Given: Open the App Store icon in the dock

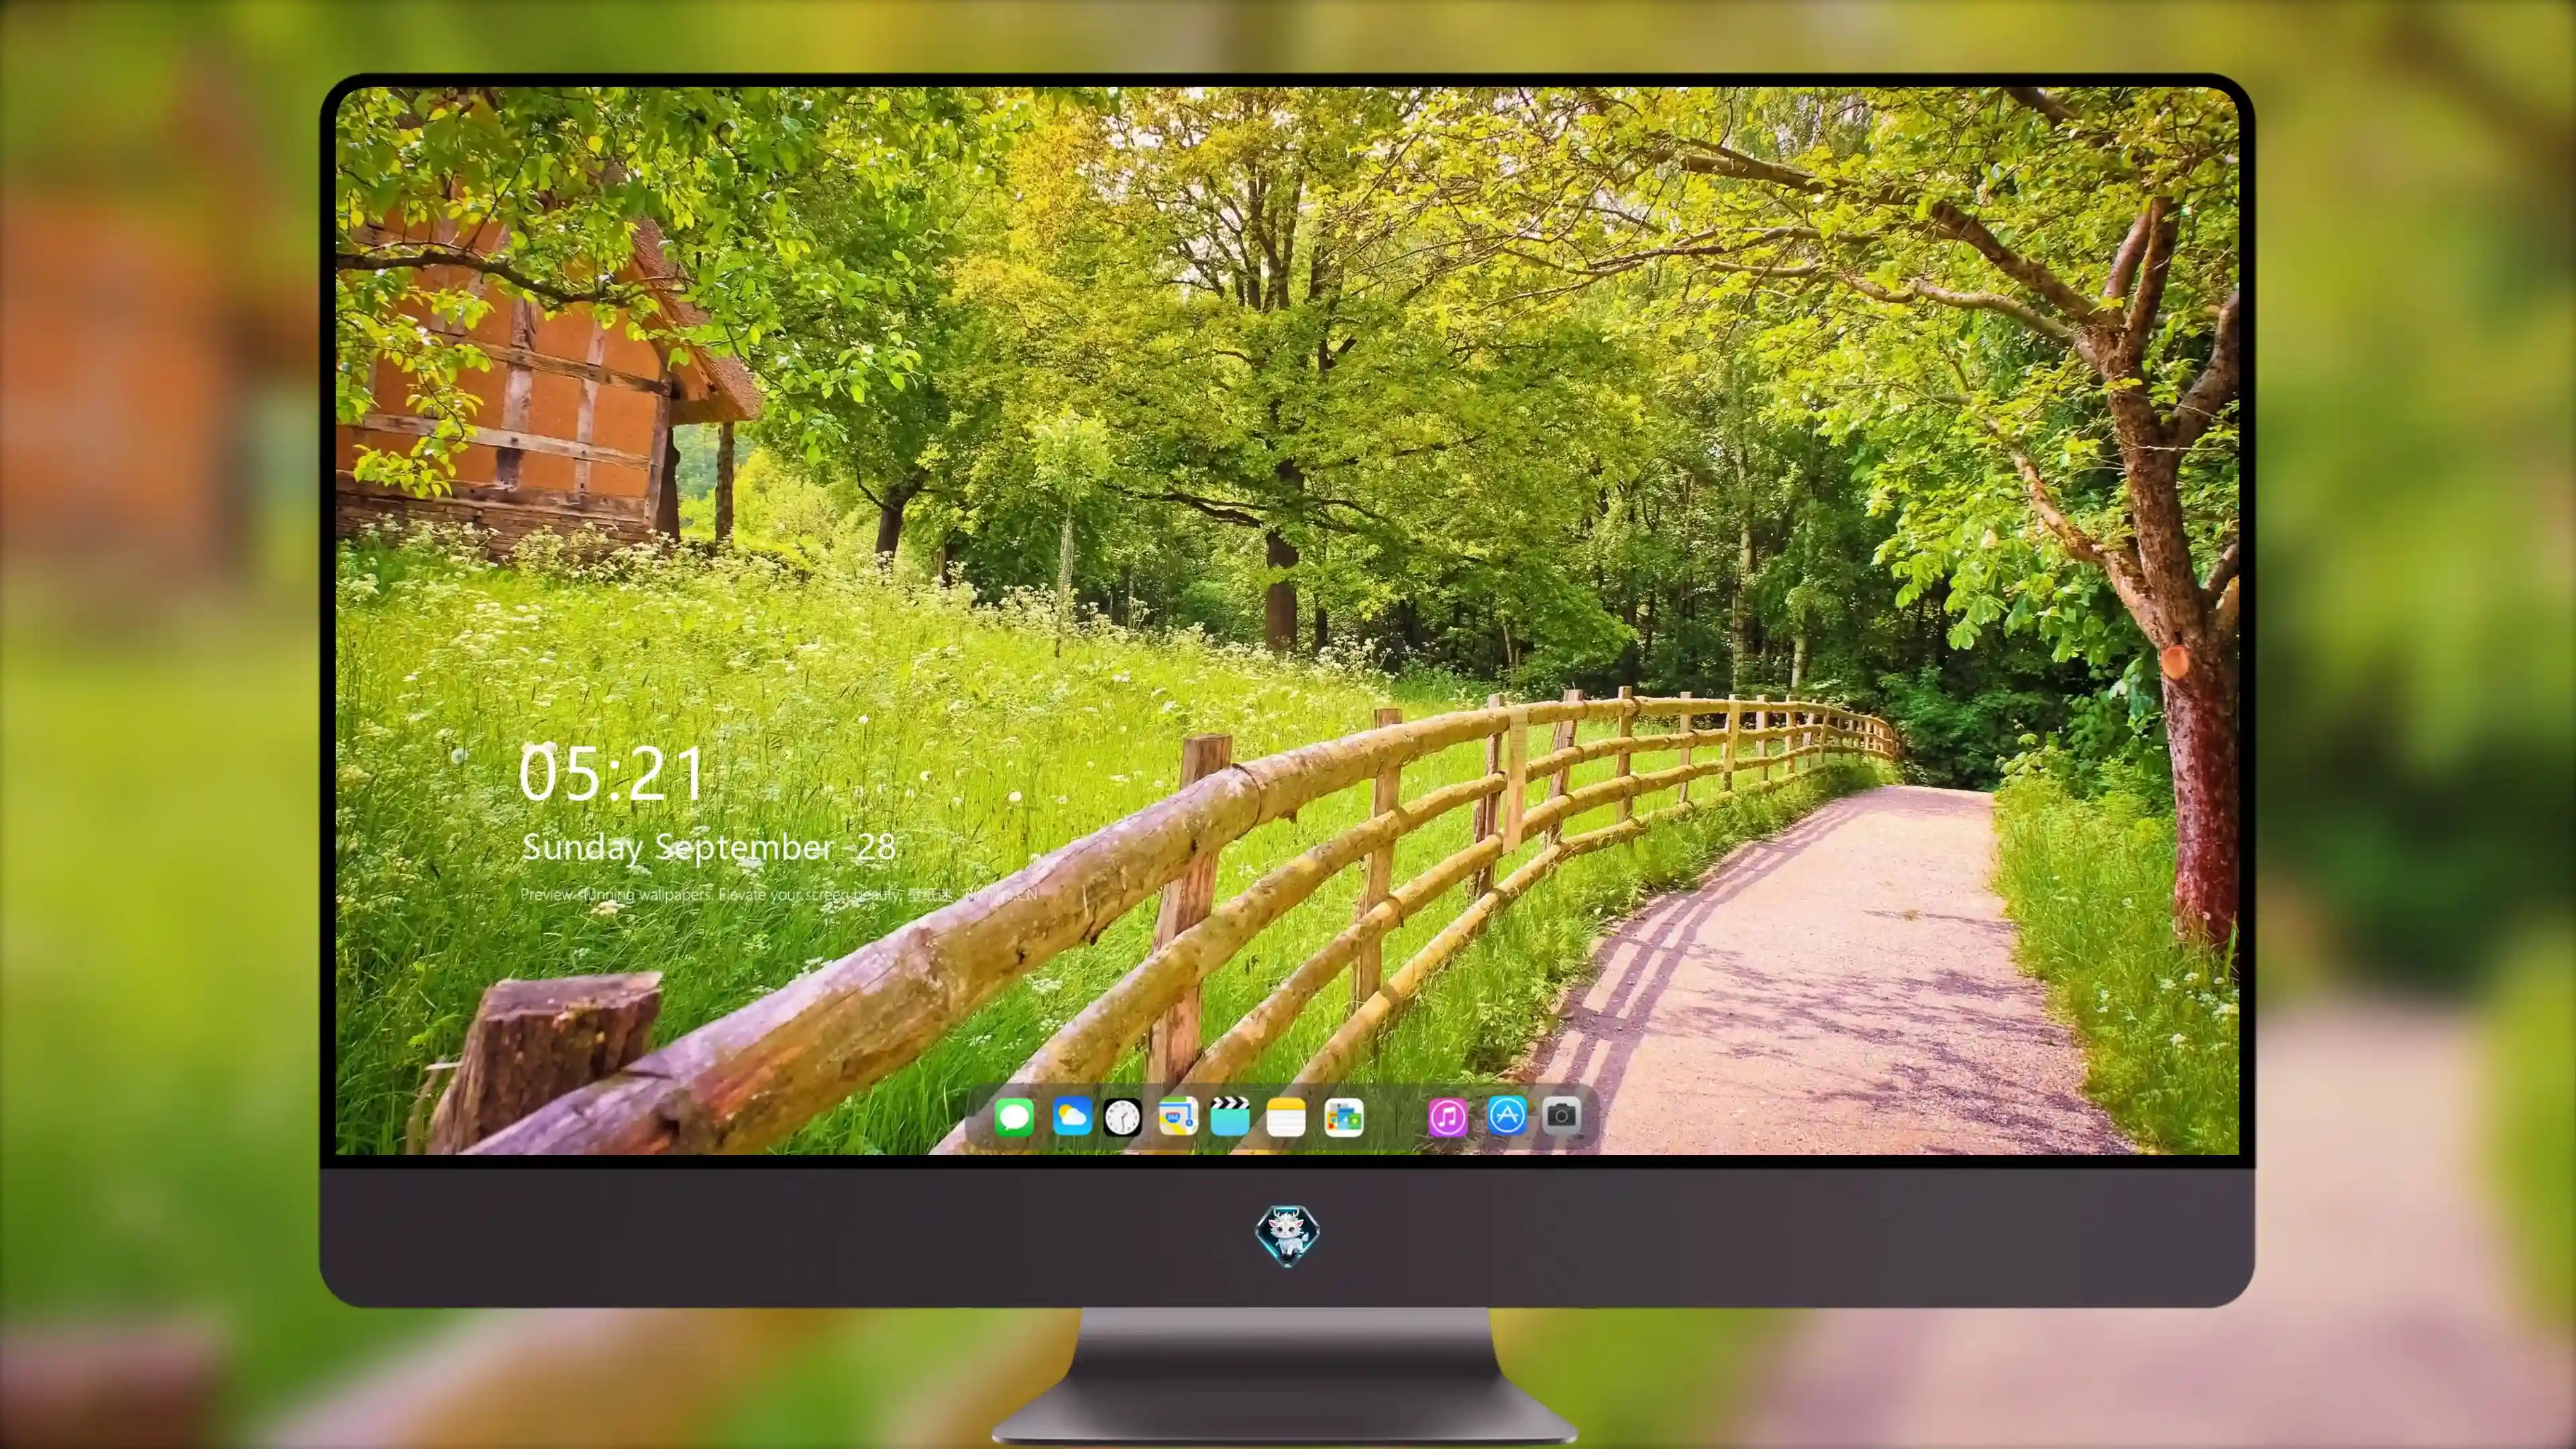Looking at the screenshot, I should point(1507,1115).
